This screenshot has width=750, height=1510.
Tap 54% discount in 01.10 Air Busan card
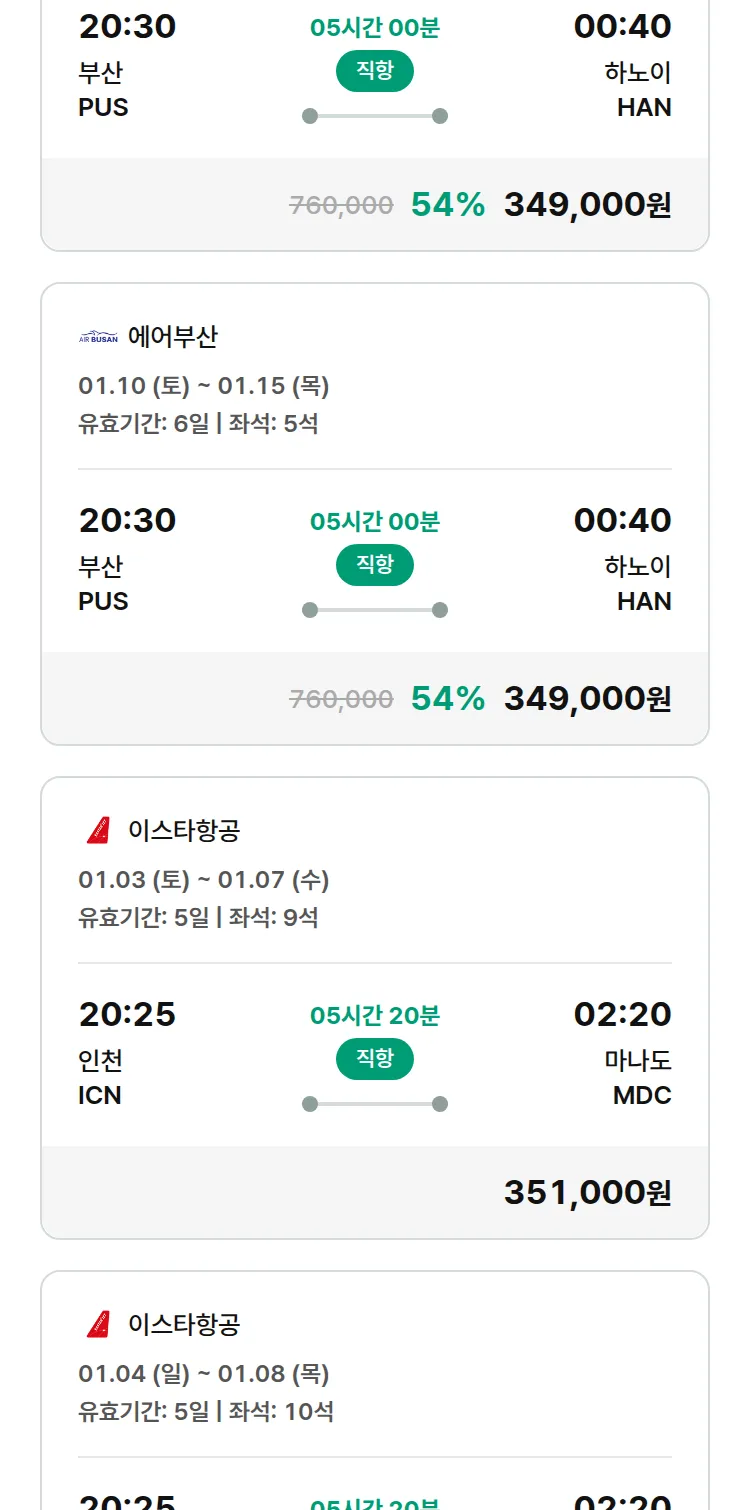click(448, 698)
